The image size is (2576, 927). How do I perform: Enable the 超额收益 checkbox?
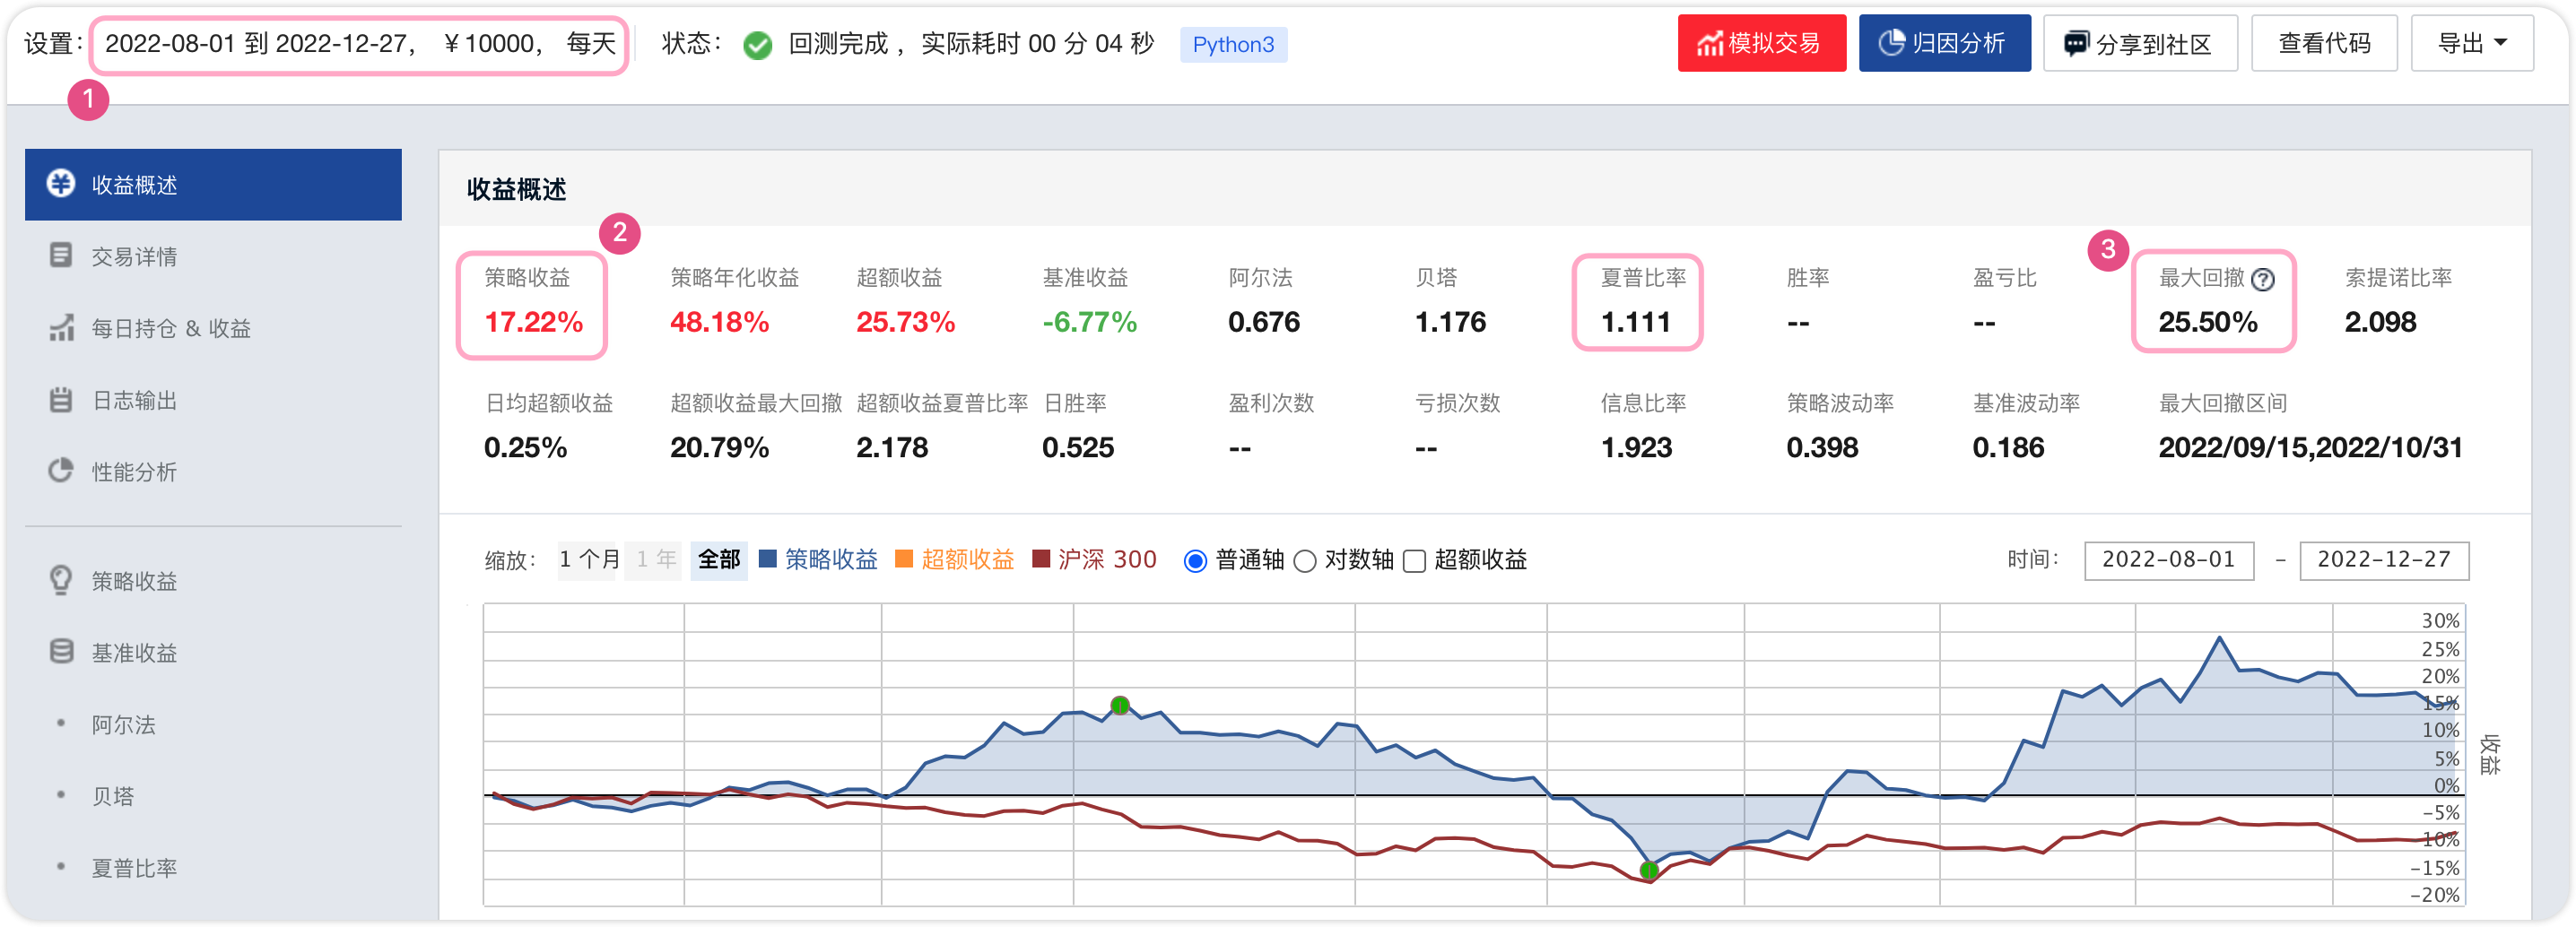pyautogui.click(x=1414, y=561)
